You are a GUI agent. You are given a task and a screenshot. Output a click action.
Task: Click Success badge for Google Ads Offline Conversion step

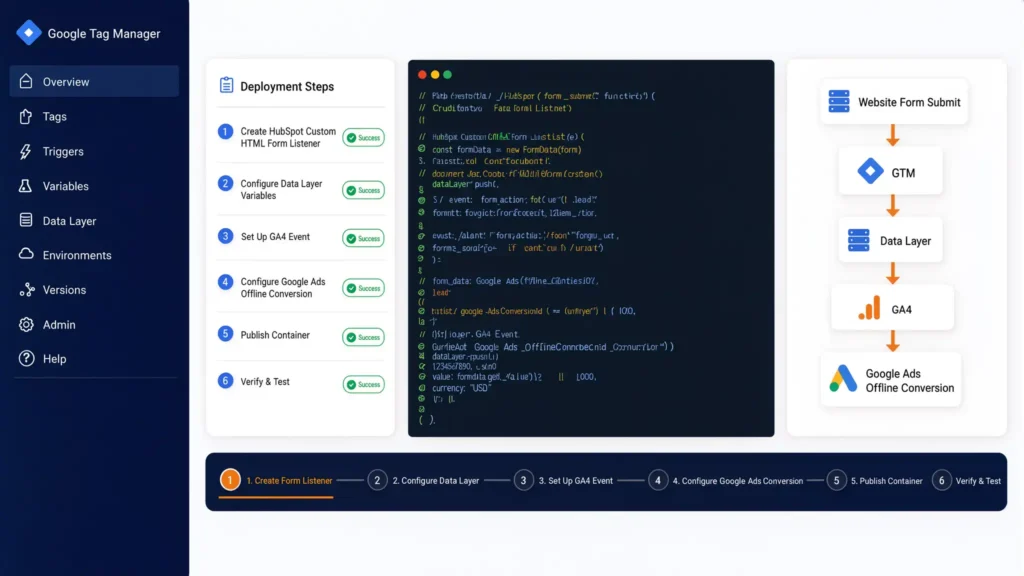[x=363, y=288]
